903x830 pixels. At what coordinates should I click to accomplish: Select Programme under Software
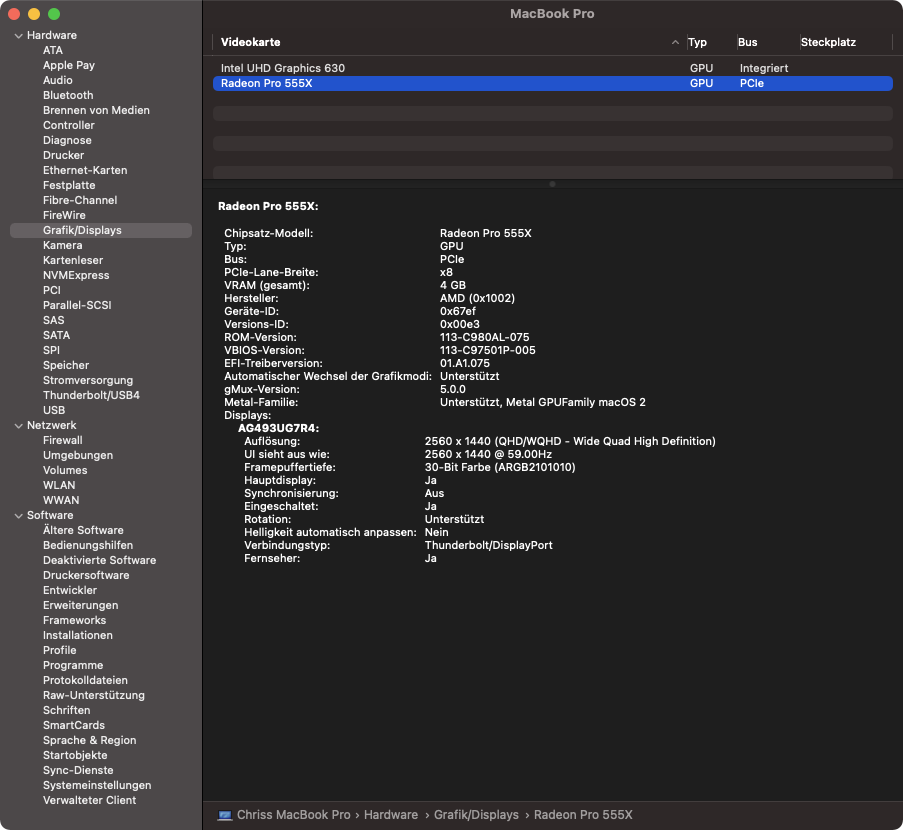pyautogui.click(x=73, y=665)
